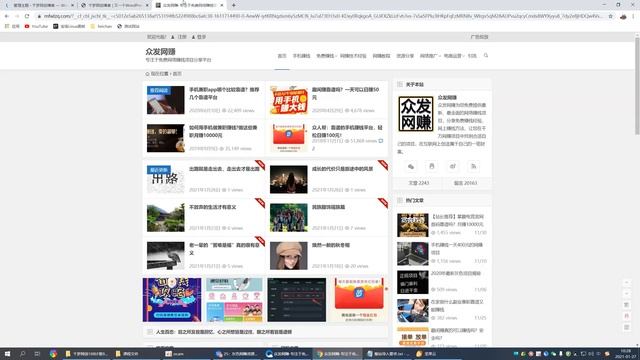Open the 网赚教程 navigation item
640x360 pixels.
pyautogui.click(x=381, y=56)
